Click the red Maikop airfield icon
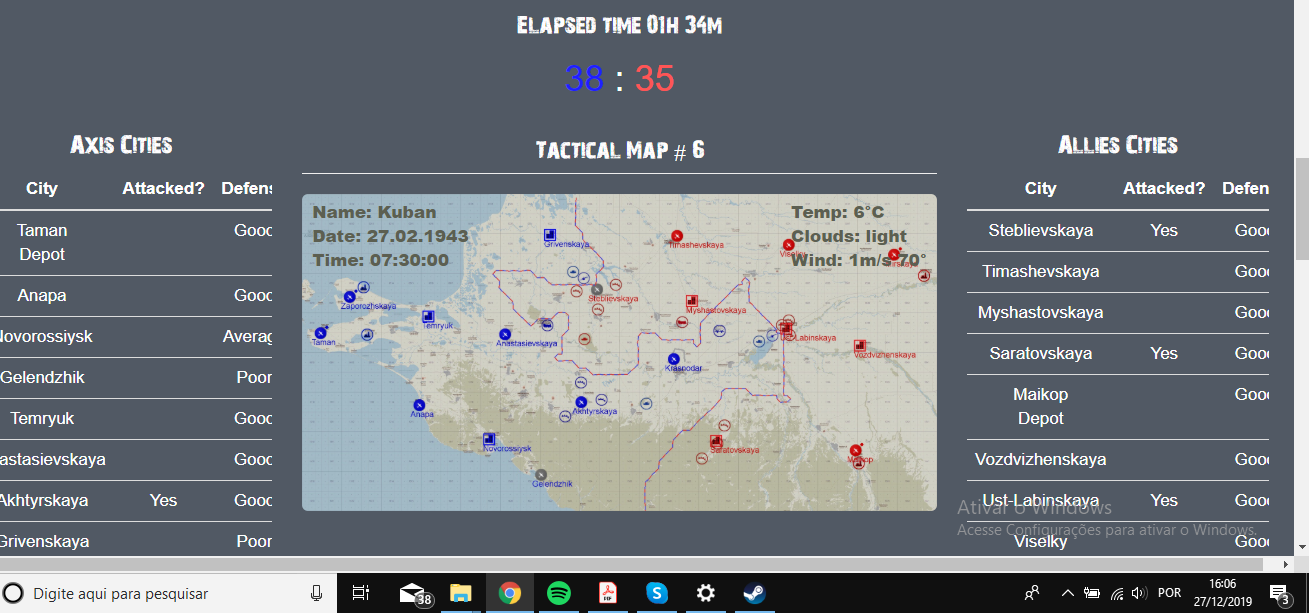Image resolution: width=1309 pixels, height=613 pixels. click(x=855, y=451)
